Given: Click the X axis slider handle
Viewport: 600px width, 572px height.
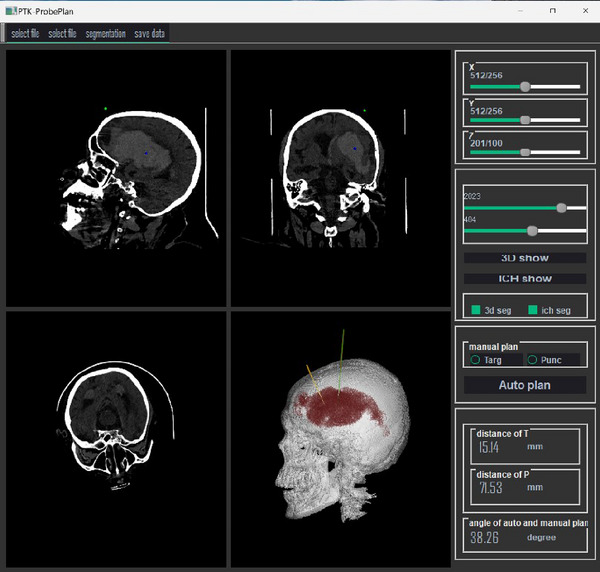Looking at the screenshot, I should pos(525,87).
